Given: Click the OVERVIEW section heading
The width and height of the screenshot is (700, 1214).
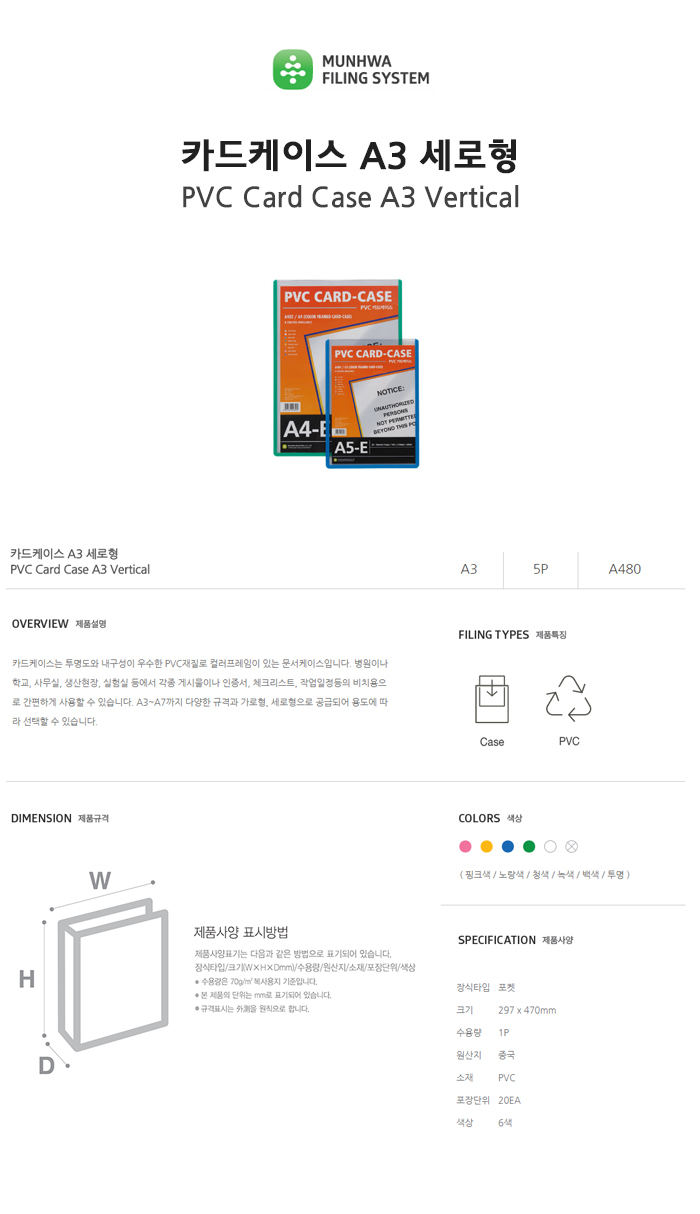Looking at the screenshot, I should 40,624.
